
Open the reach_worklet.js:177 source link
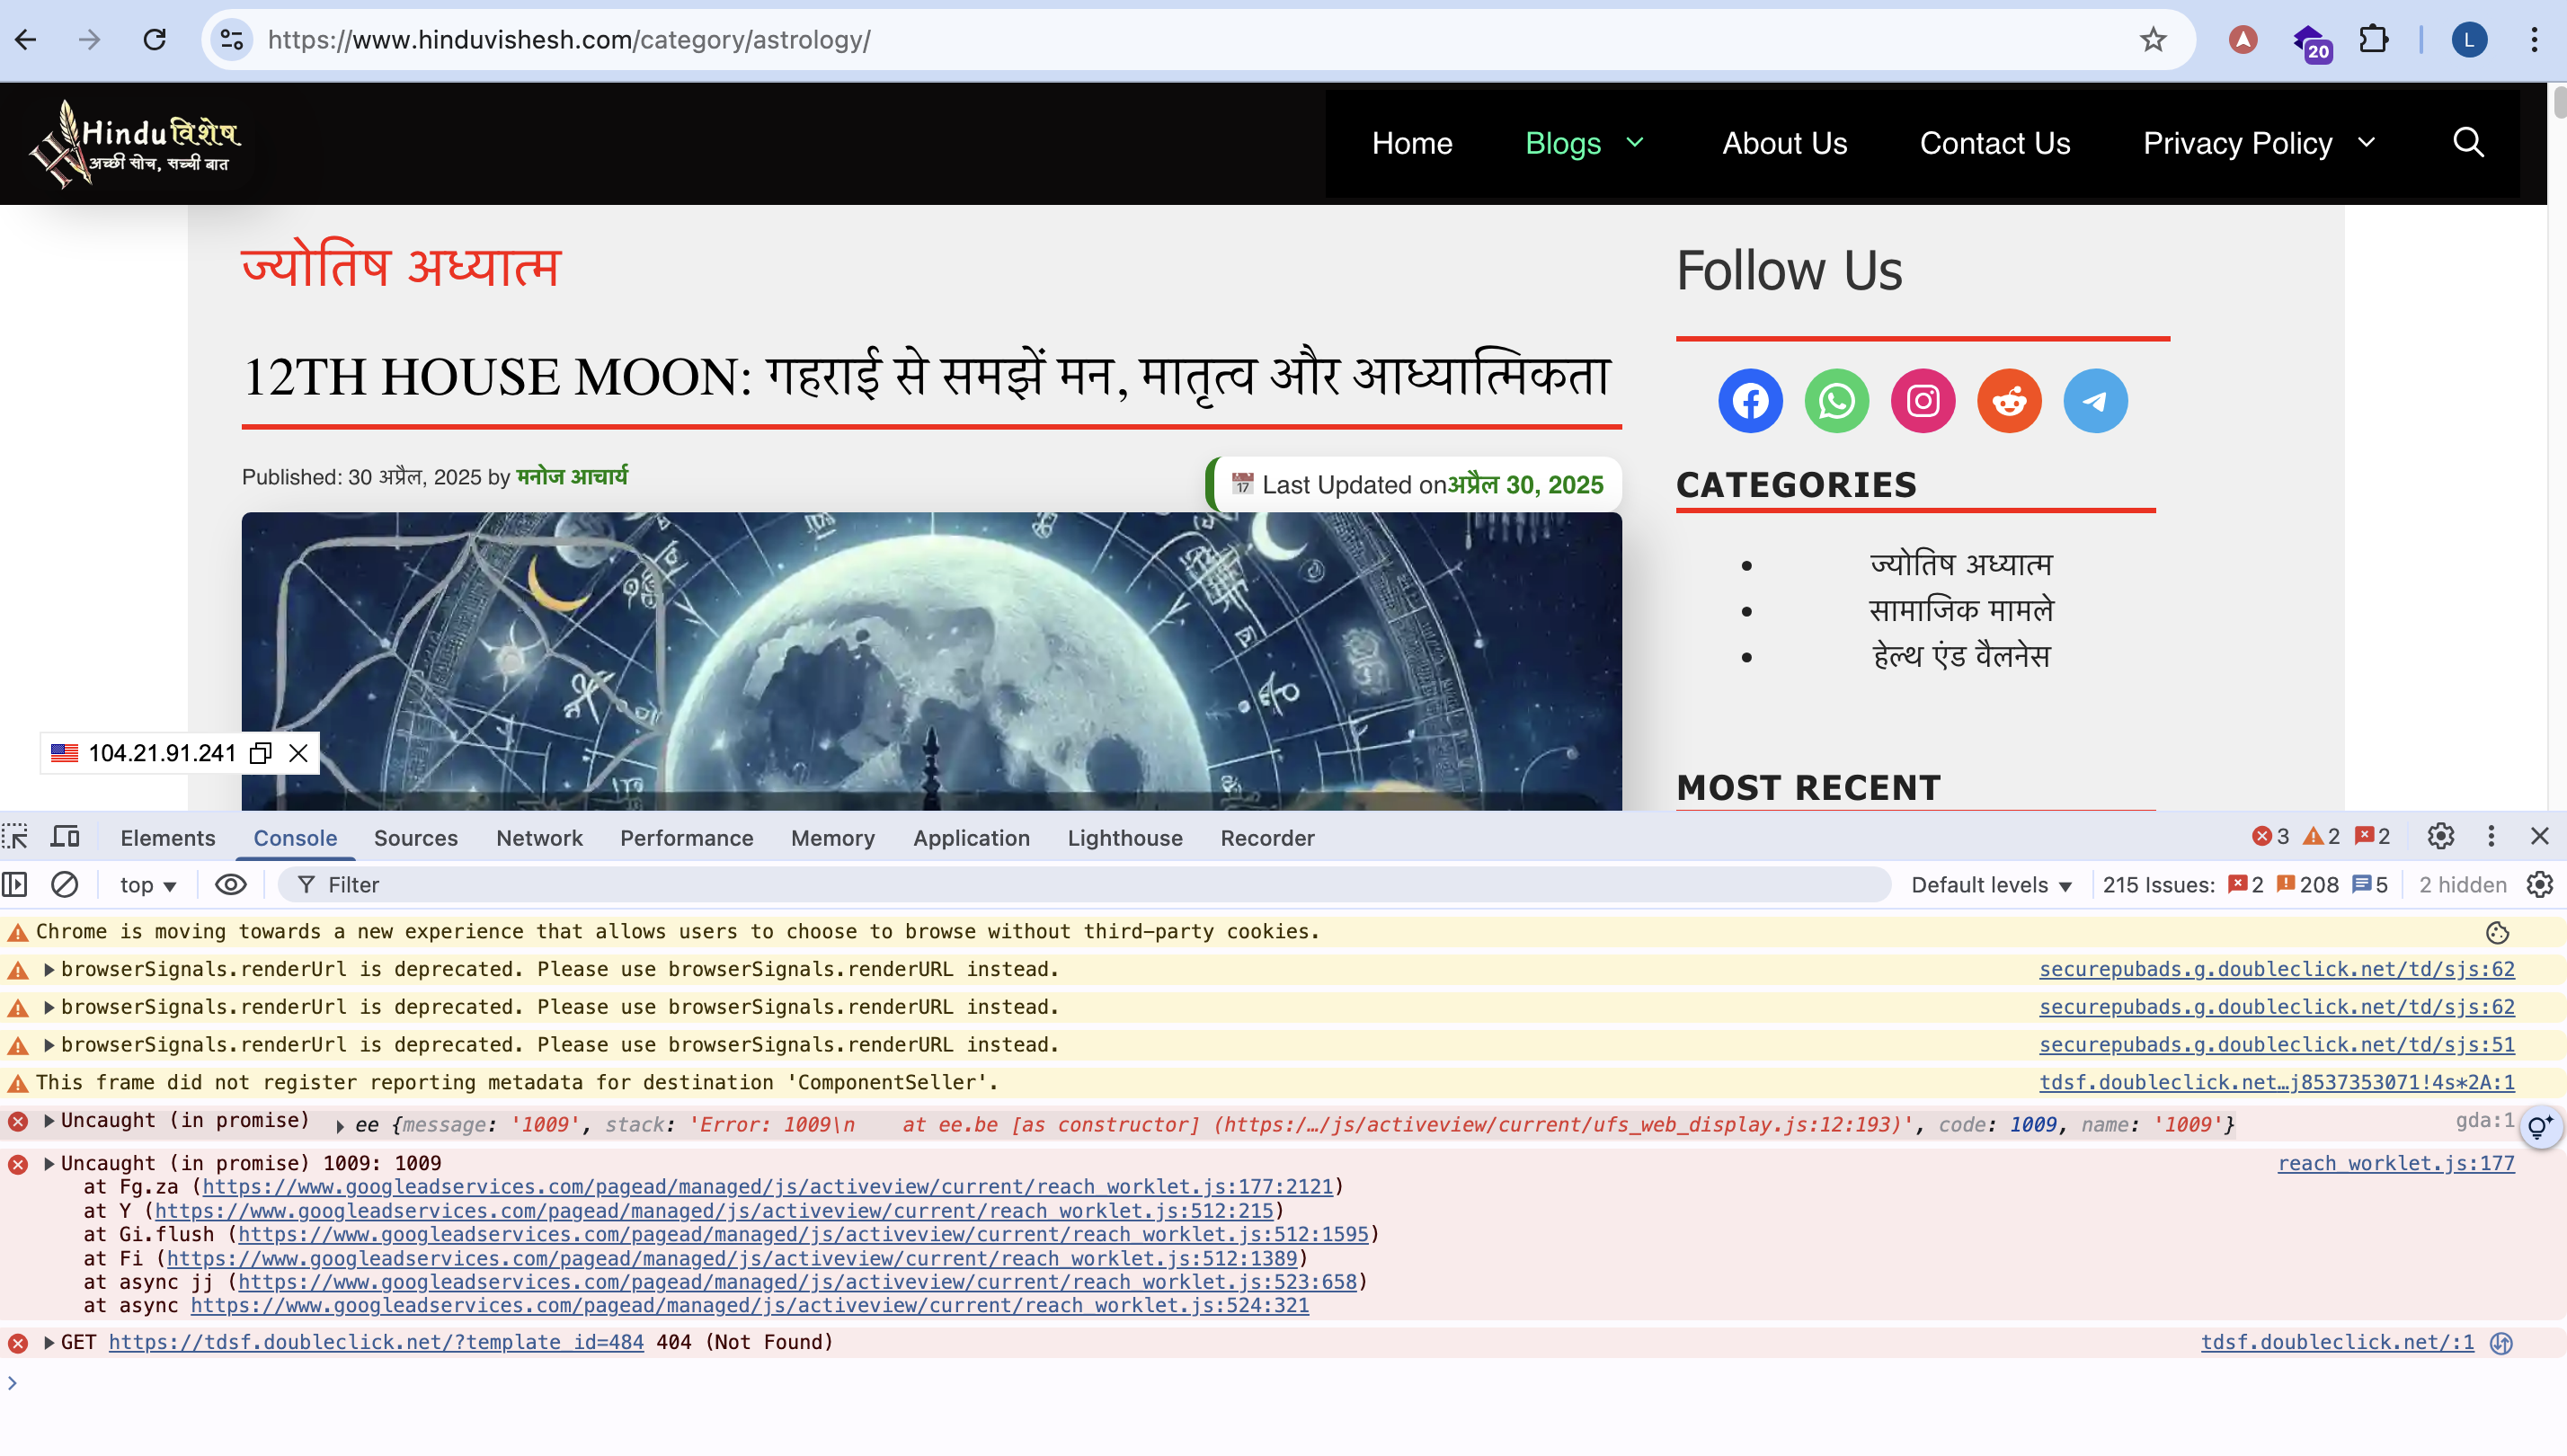pyautogui.click(x=2395, y=1163)
